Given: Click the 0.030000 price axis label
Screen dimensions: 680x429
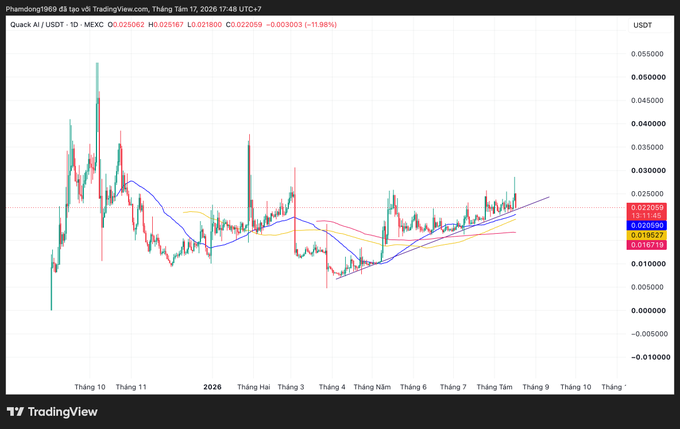Looking at the screenshot, I should pyautogui.click(x=648, y=171).
